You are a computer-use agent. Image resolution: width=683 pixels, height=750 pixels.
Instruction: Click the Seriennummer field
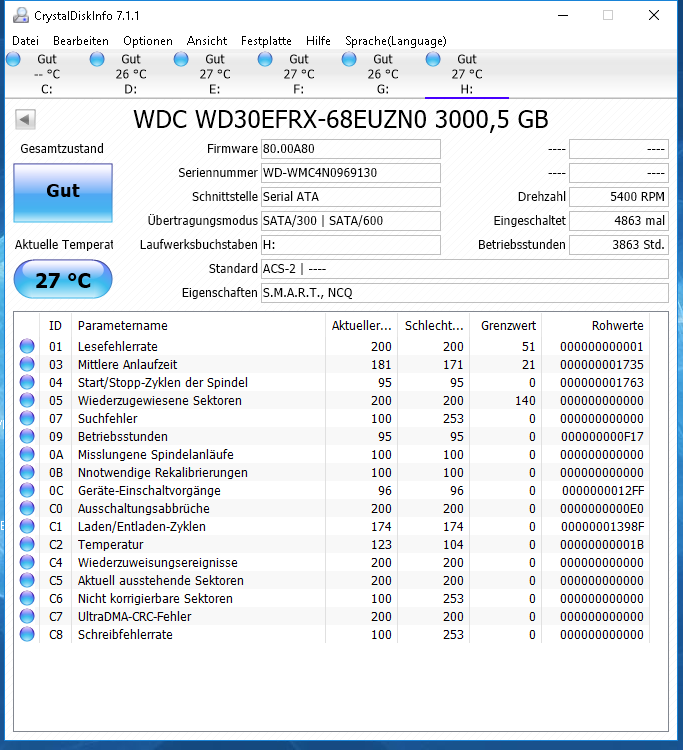coord(350,173)
